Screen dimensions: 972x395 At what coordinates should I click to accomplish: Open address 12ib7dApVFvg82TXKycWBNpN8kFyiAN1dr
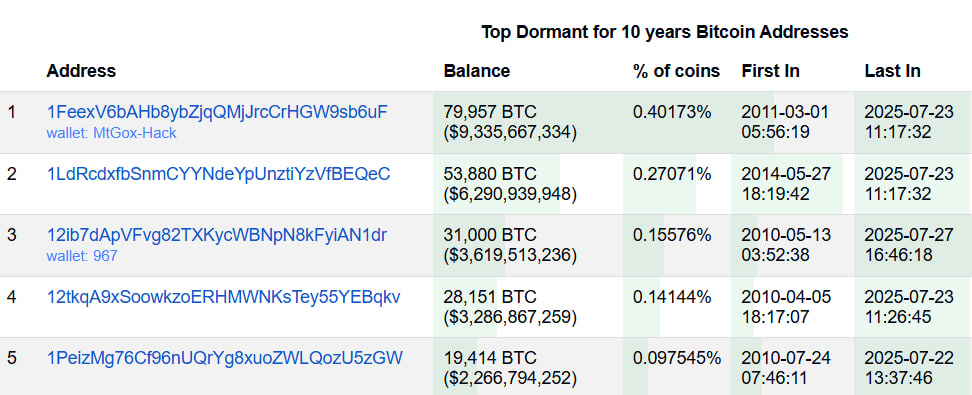click(217, 235)
